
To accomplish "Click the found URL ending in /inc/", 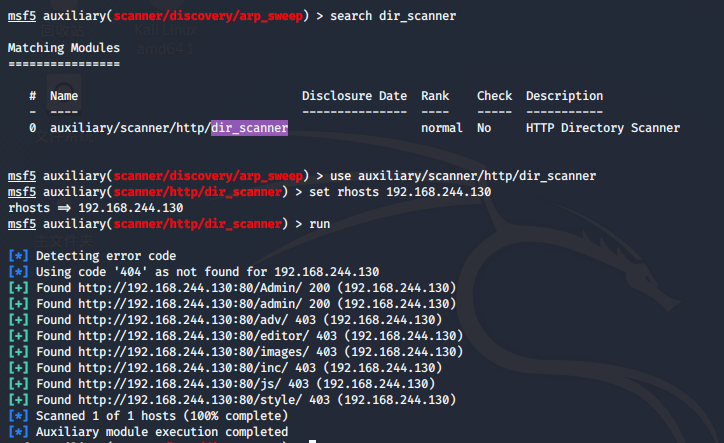I will click(183, 368).
